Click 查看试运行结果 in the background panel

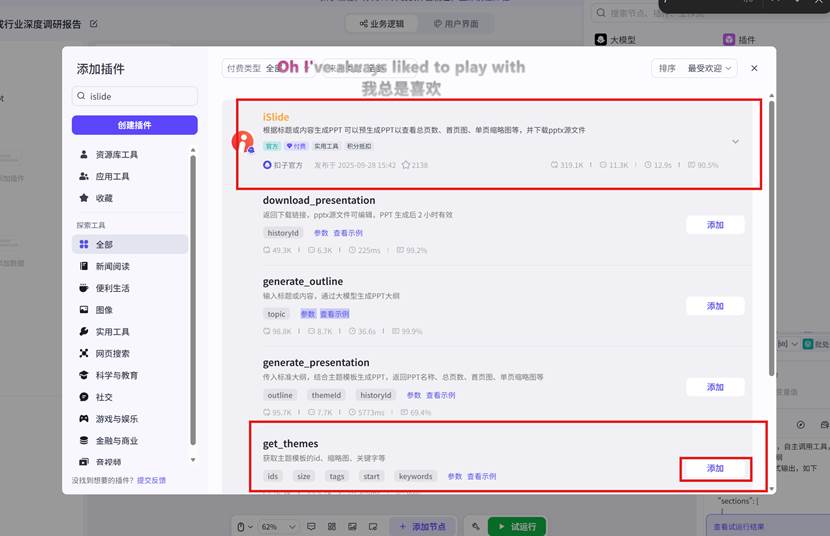click(738, 527)
